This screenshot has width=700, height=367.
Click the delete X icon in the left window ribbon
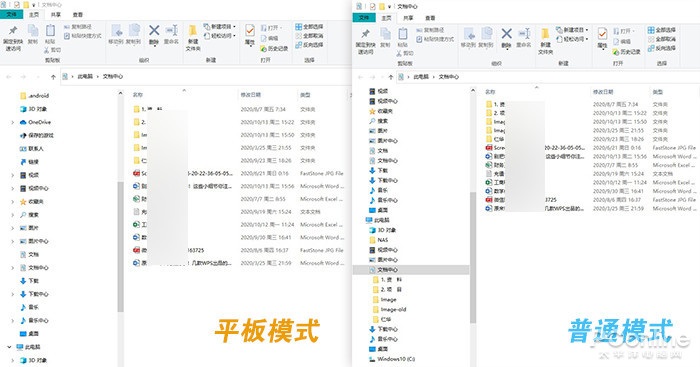[154, 31]
